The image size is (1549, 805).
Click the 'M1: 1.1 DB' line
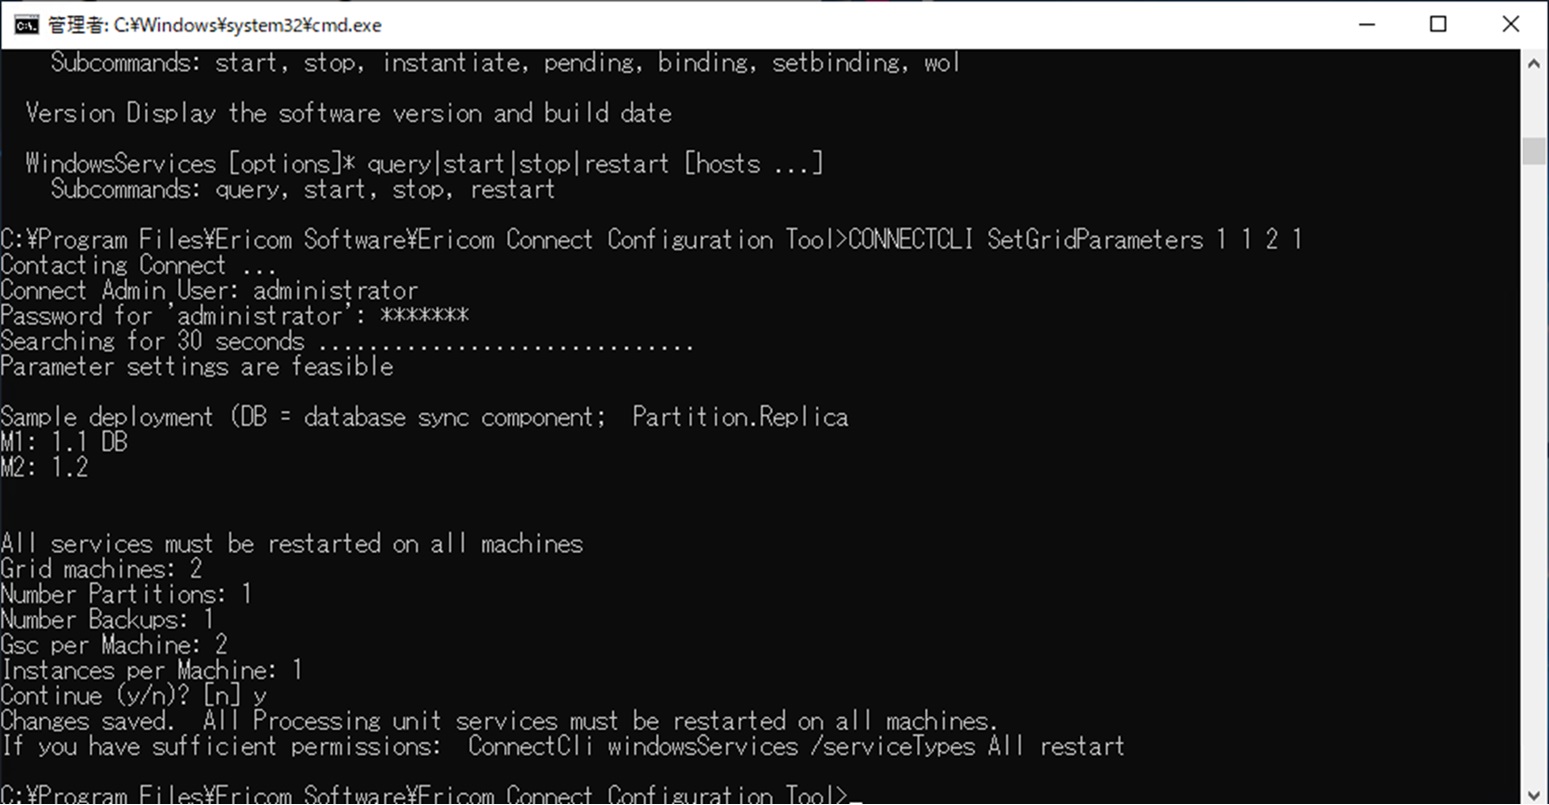pyautogui.click(x=65, y=442)
